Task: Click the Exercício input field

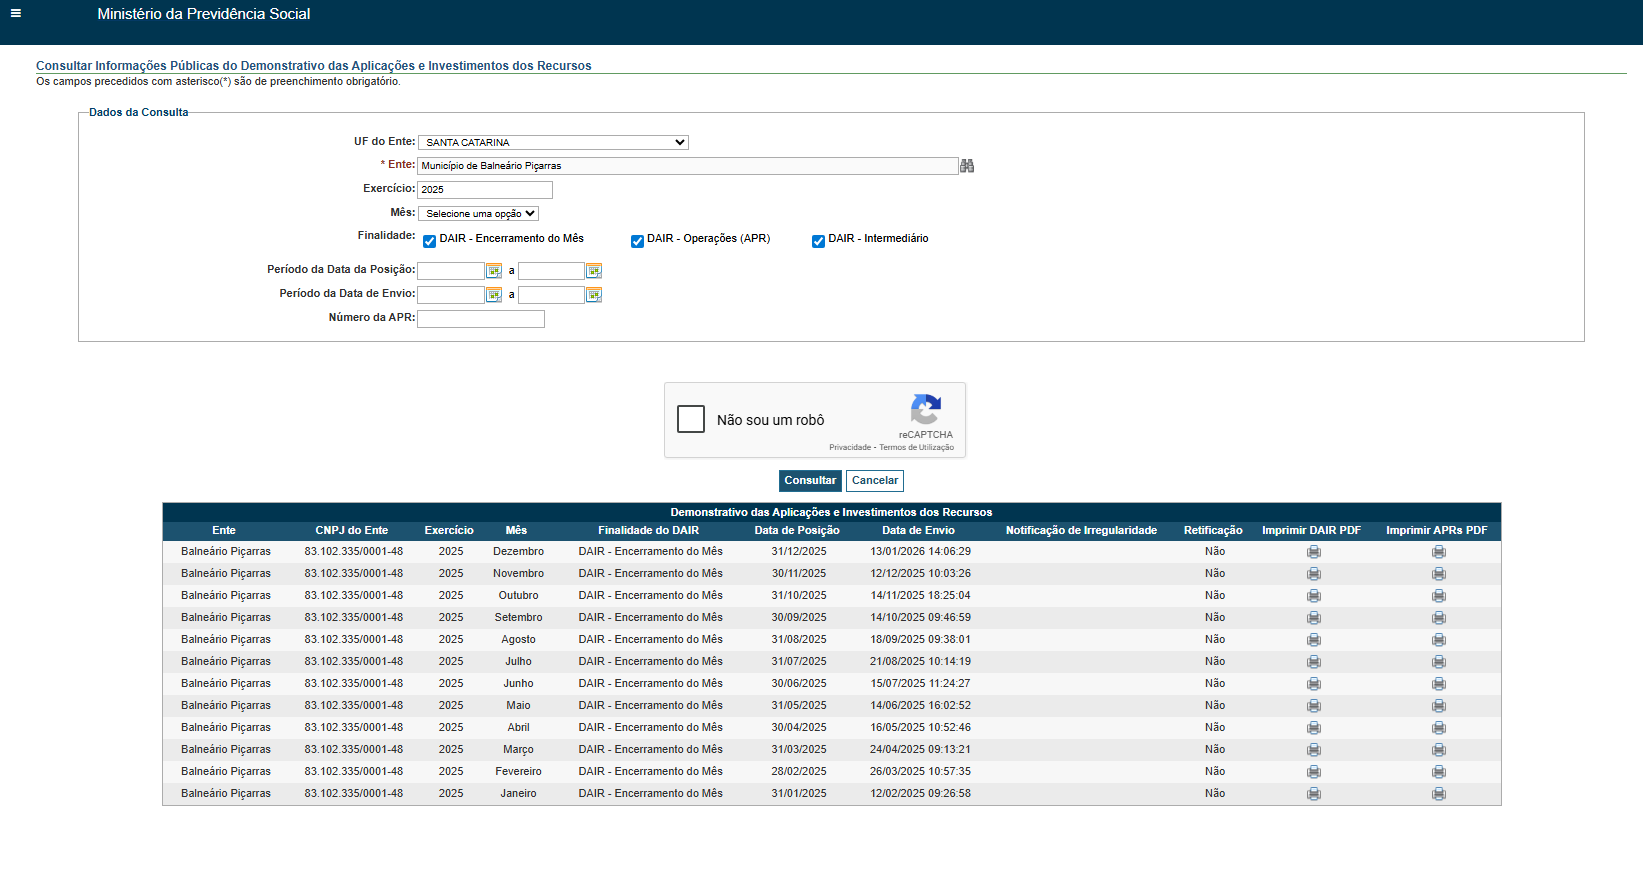Action: [x=485, y=190]
